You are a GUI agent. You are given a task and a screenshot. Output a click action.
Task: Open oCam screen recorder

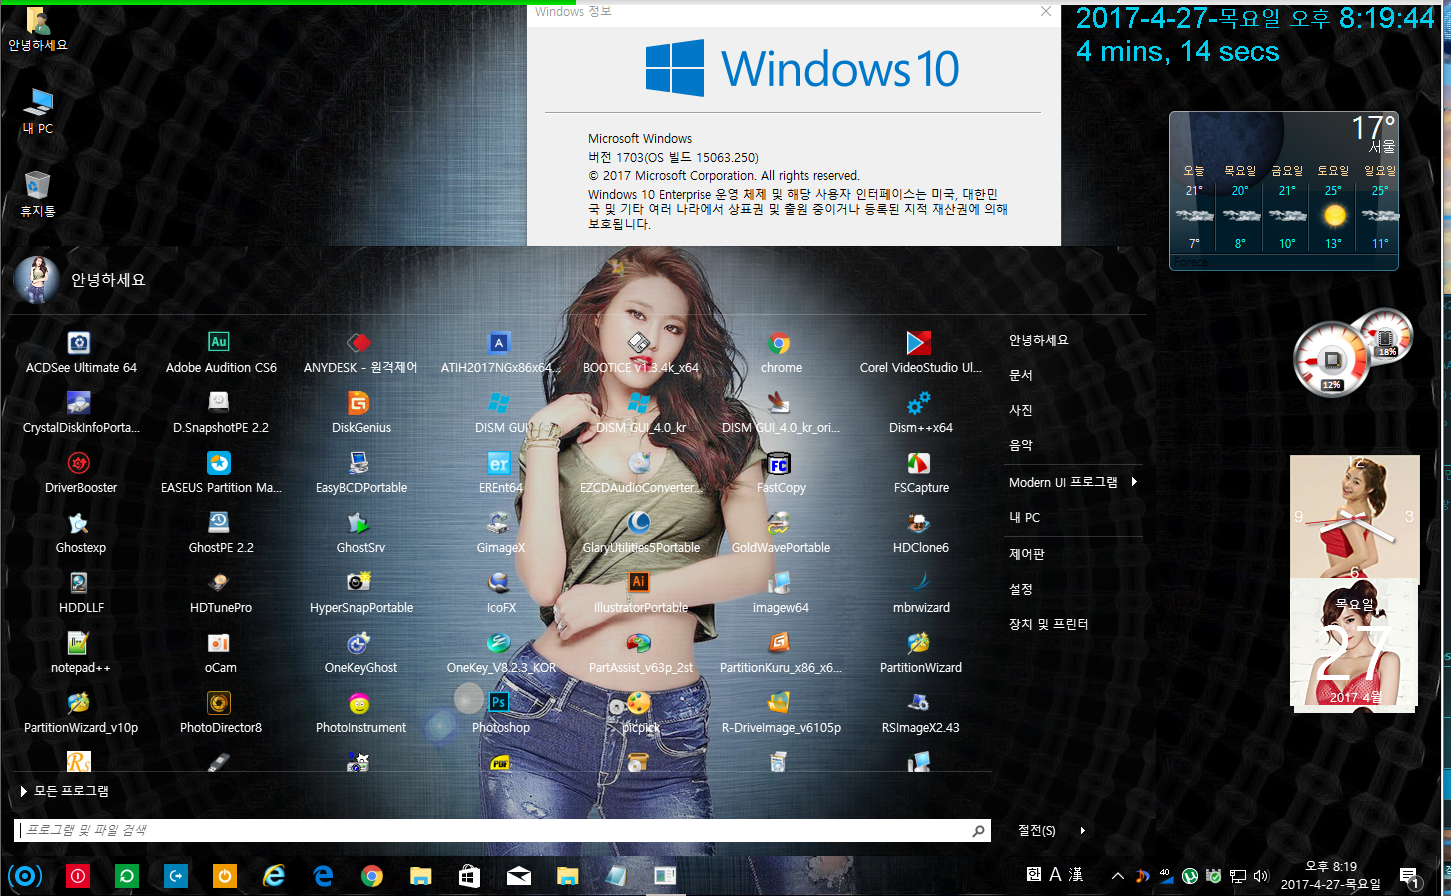(x=221, y=654)
